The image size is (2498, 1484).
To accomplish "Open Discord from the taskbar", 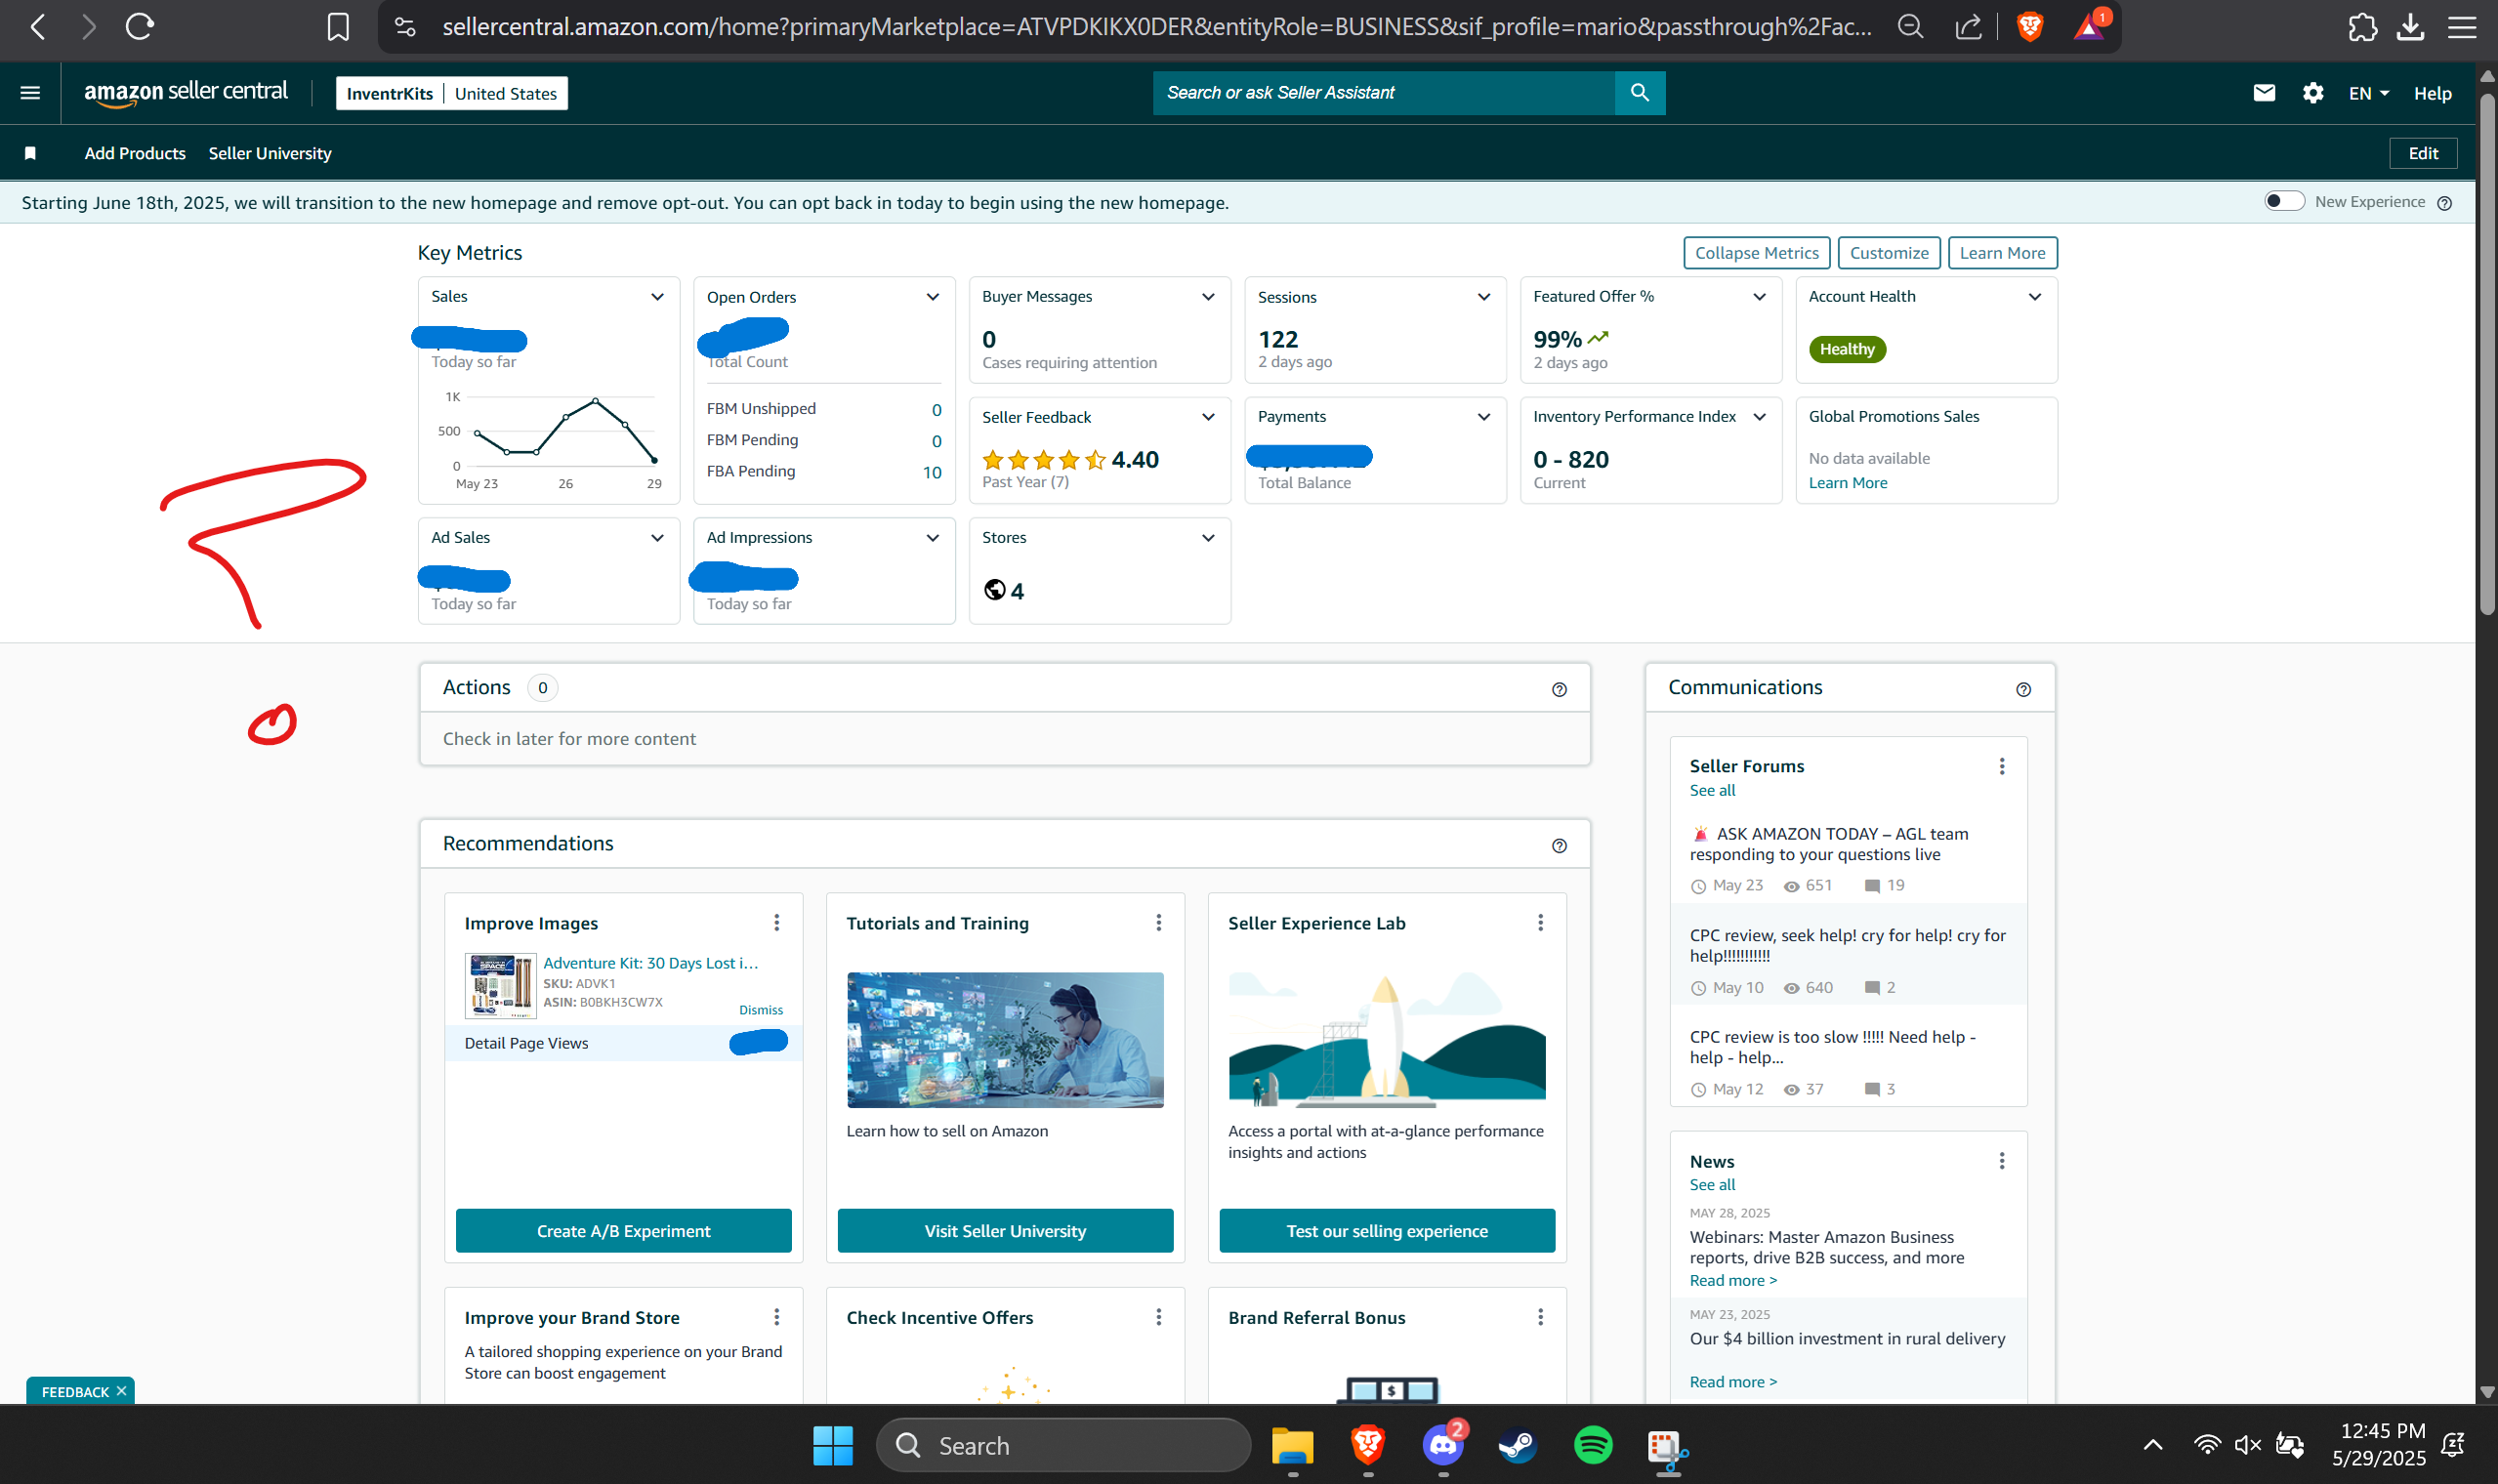I will pos(1443,1445).
